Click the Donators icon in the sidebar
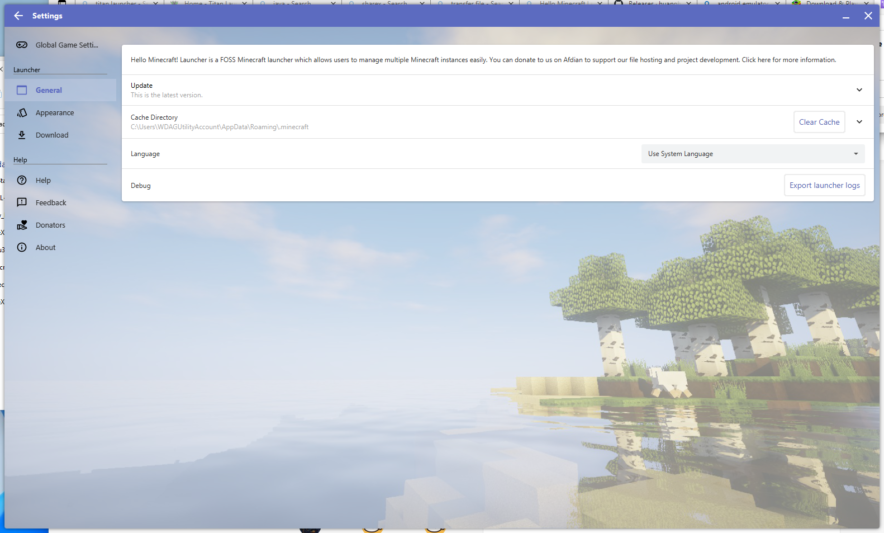This screenshot has height=533, width=884. click(22, 225)
